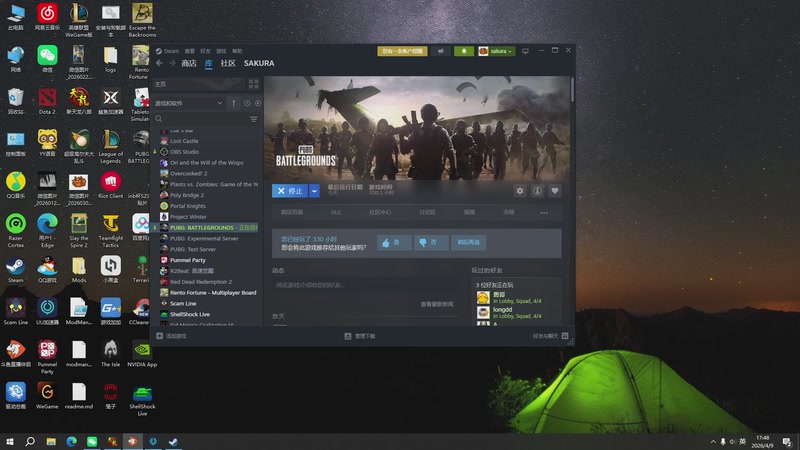
Task: Select Red Dead Redemption 2 in library
Action: [x=201, y=282]
